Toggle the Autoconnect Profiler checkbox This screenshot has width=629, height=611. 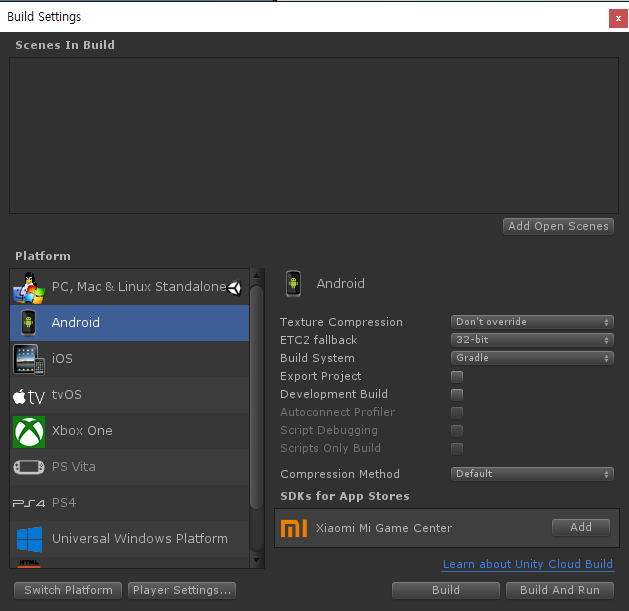tap(457, 413)
